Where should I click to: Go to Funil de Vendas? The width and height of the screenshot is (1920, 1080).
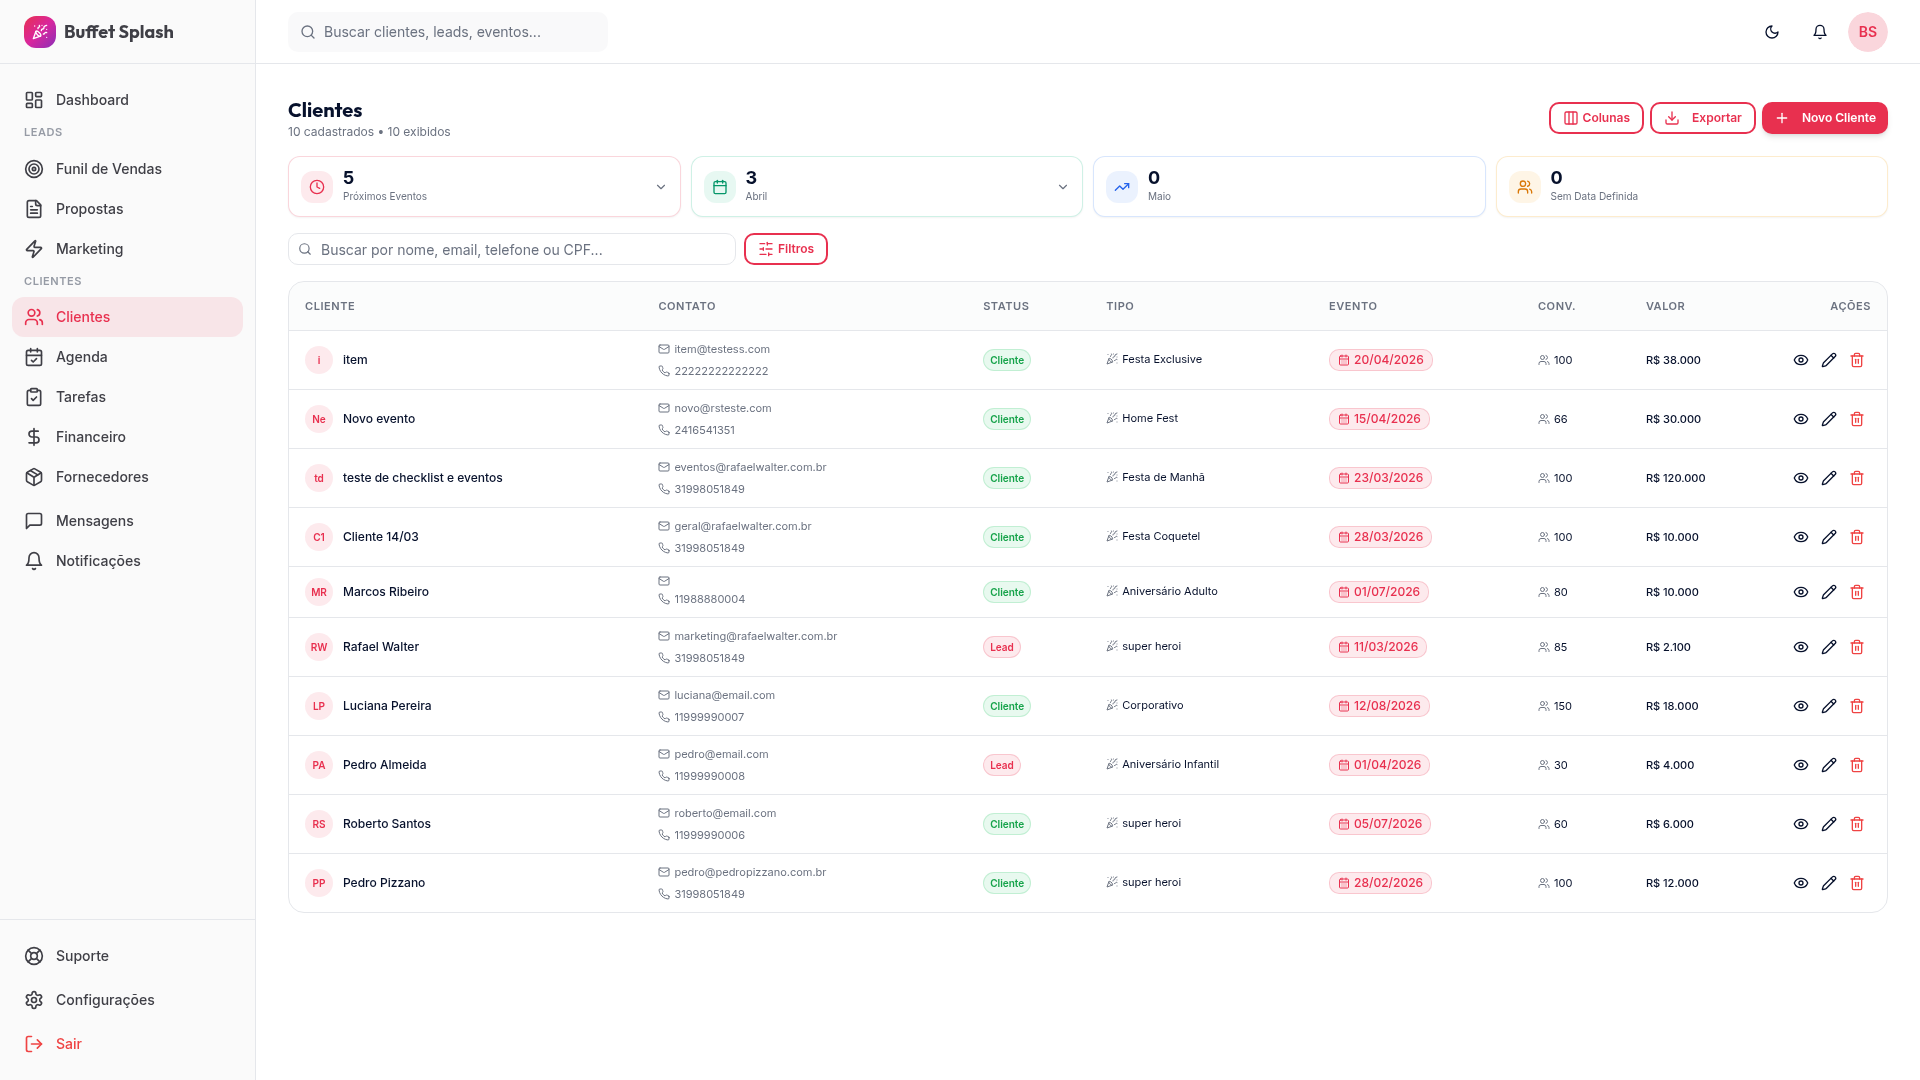click(127, 169)
